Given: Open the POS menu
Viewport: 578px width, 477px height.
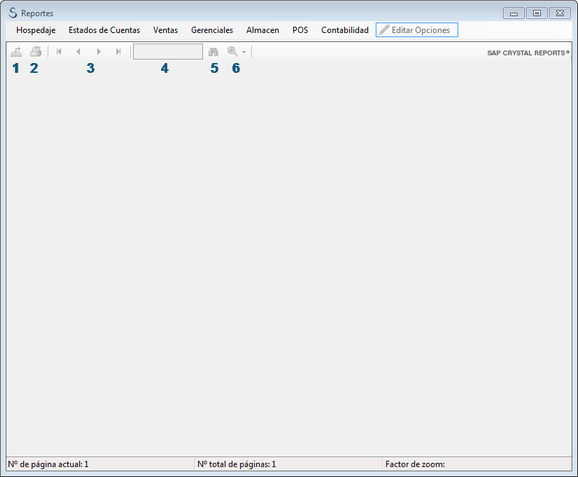Looking at the screenshot, I should 300,30.
